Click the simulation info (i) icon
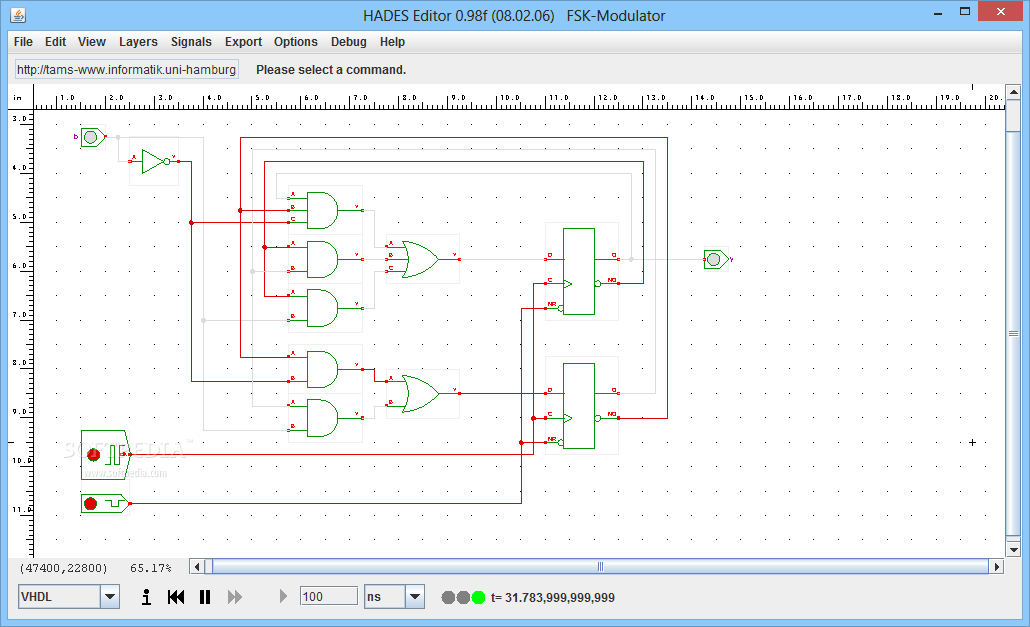1030x627 pixels. pyautogui.click(x=146, y=597)
